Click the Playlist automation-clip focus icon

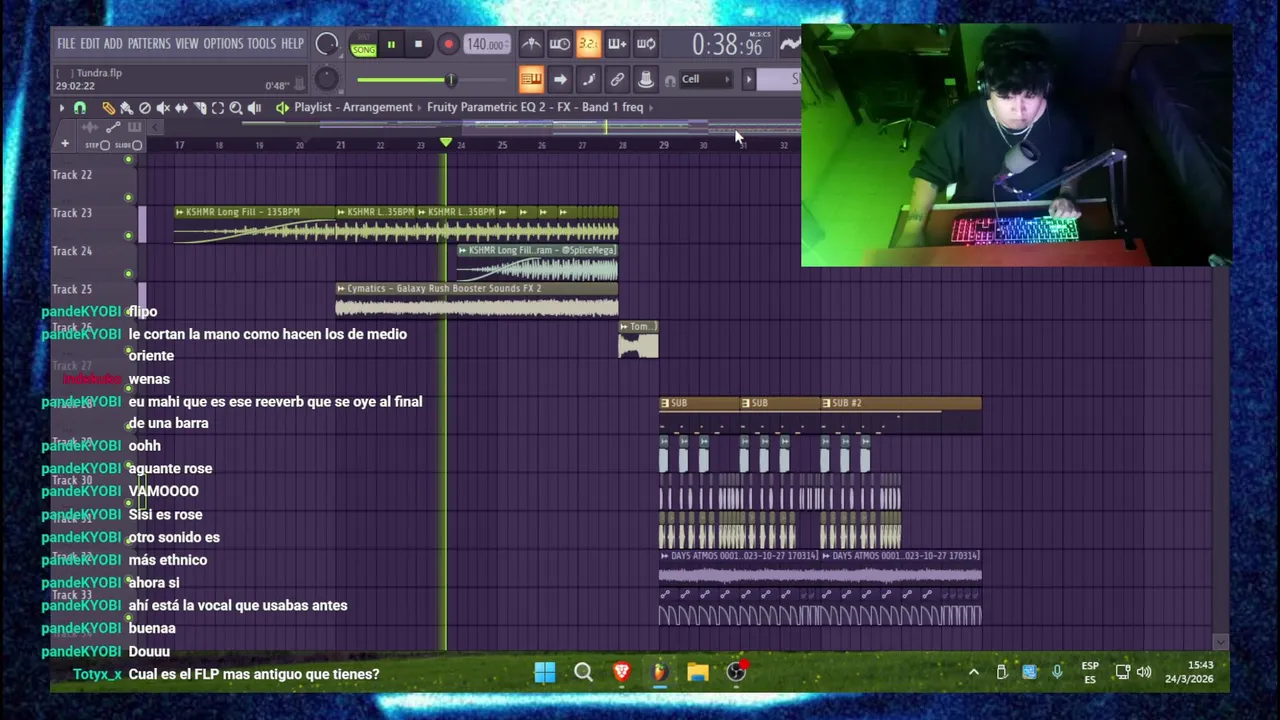(113, 127)
